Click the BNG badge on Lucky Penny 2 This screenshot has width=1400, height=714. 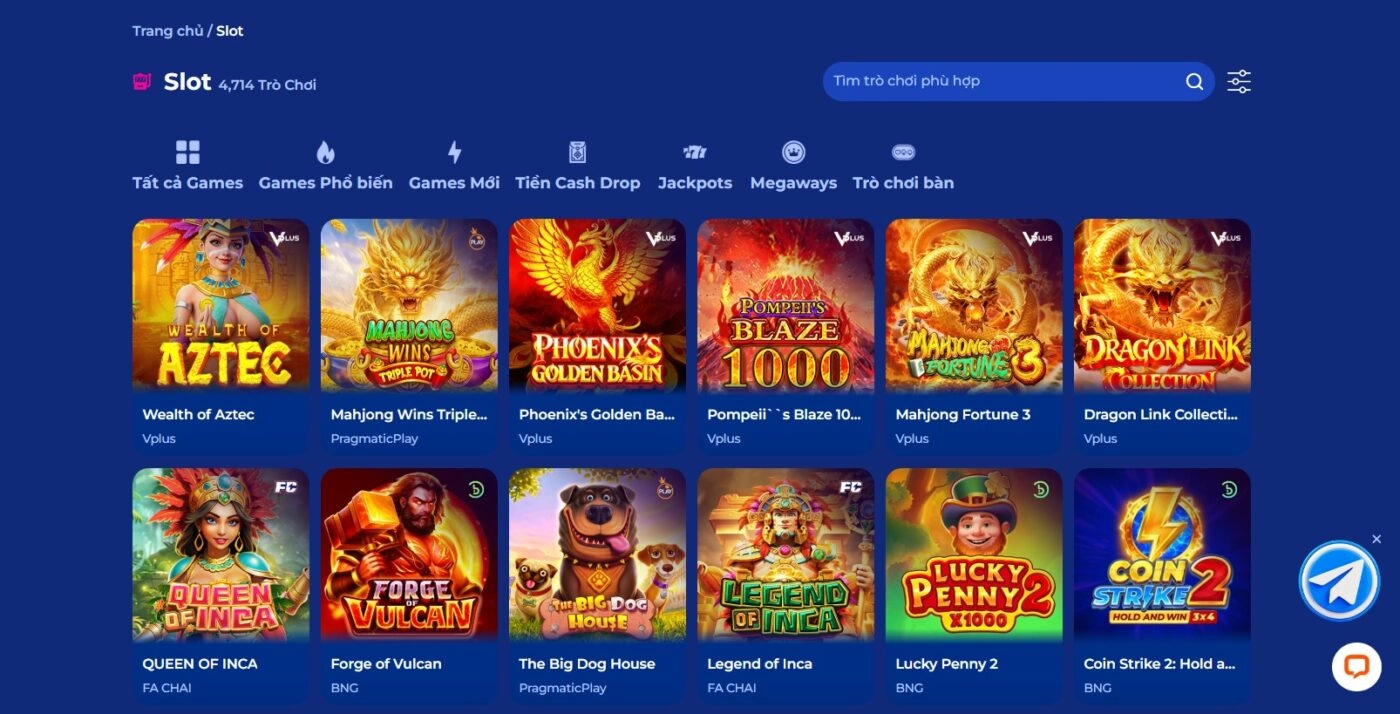[1040, 489]
